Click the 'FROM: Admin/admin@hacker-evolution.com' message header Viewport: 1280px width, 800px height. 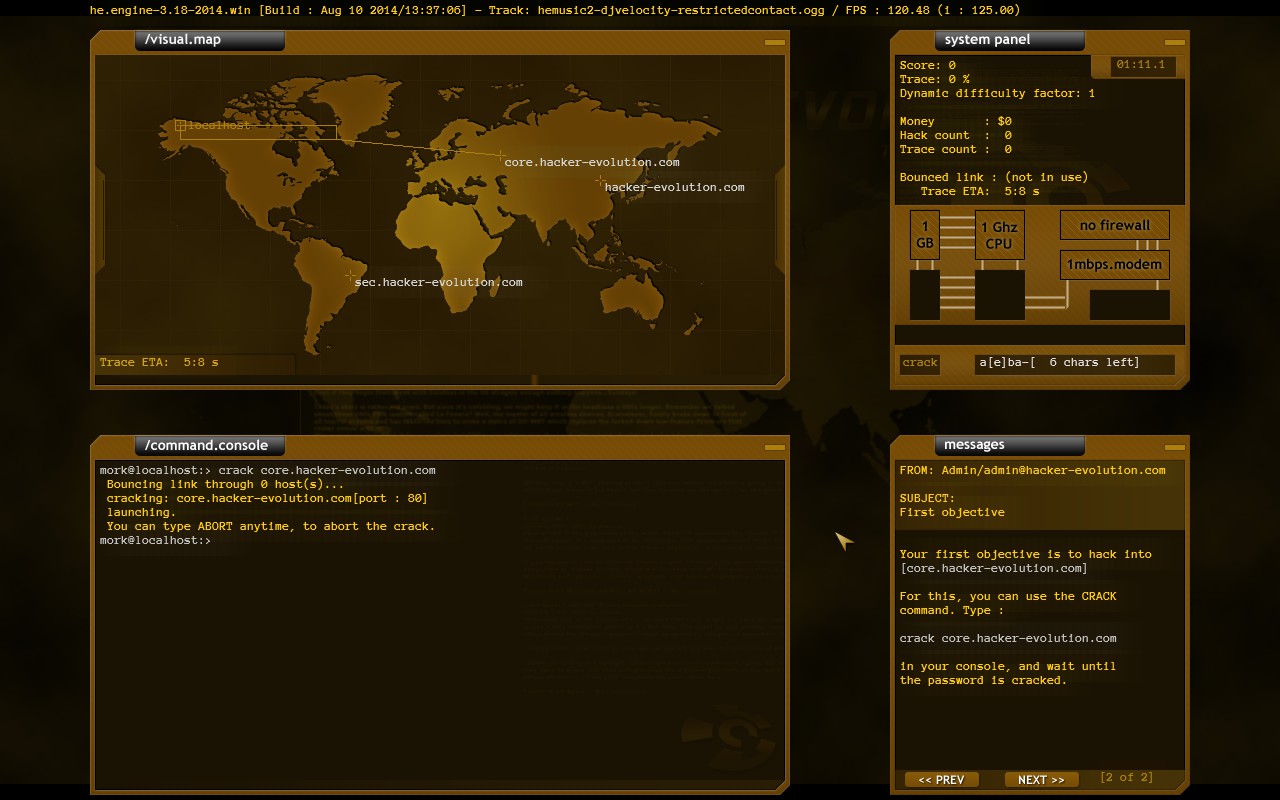pyautogui.click(x=1033, y=470)
